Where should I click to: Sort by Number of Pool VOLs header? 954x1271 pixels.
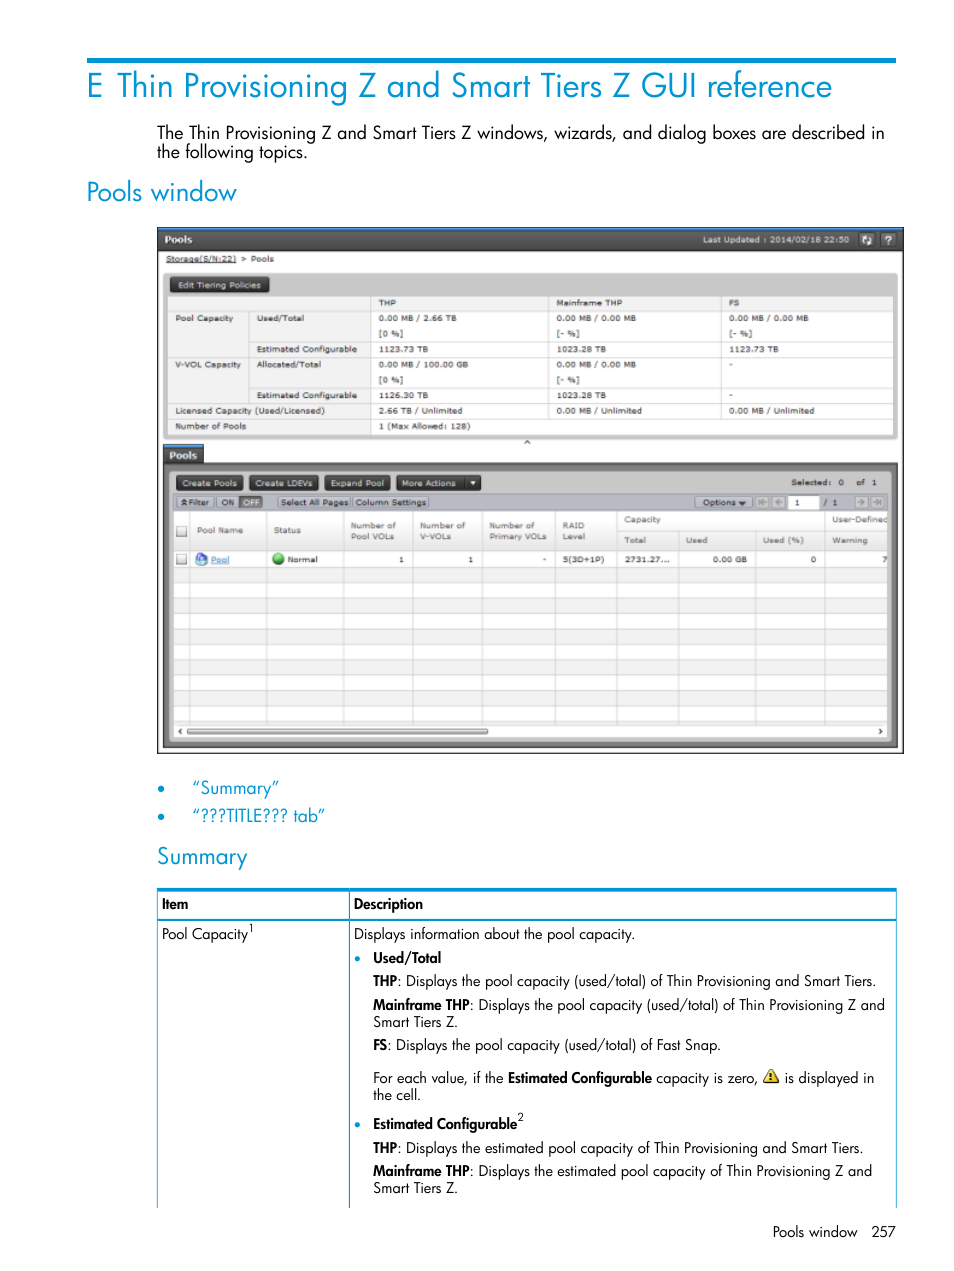coord(373,531)
